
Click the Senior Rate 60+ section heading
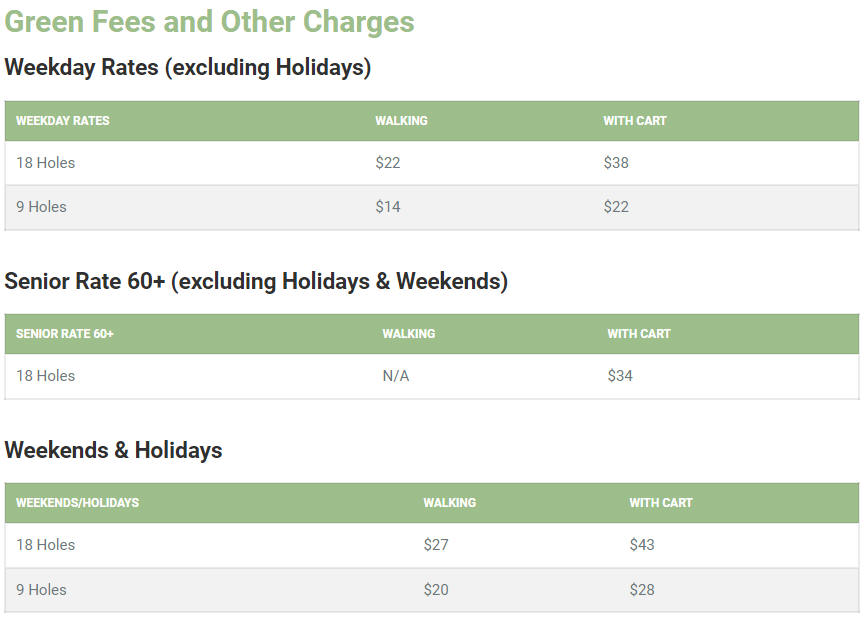(256, 281)
